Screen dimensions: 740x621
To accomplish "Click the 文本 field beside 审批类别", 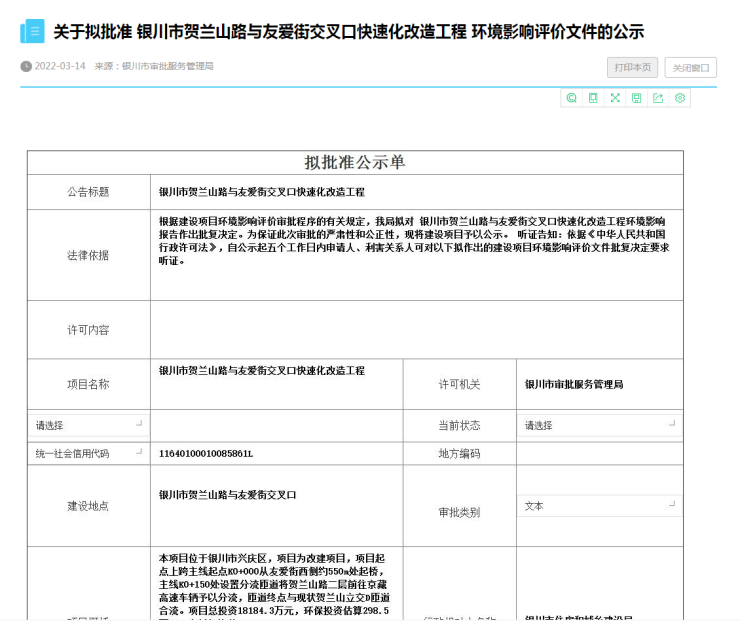I will [x=598, y=506].
